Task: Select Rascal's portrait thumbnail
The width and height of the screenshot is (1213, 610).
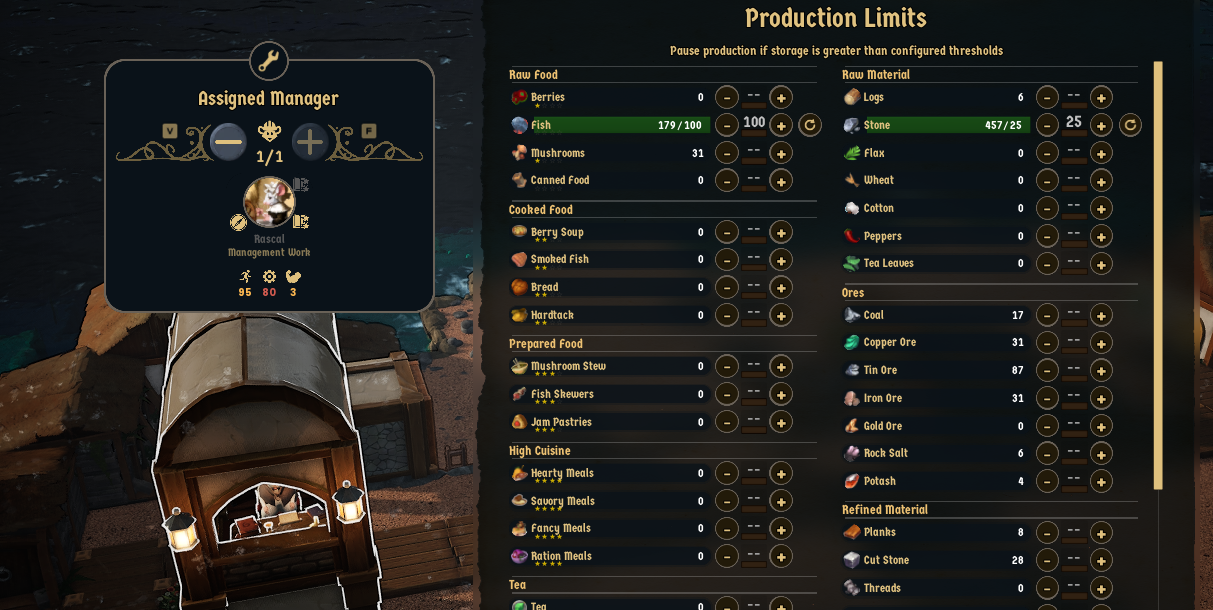Action: click(269, 202)
